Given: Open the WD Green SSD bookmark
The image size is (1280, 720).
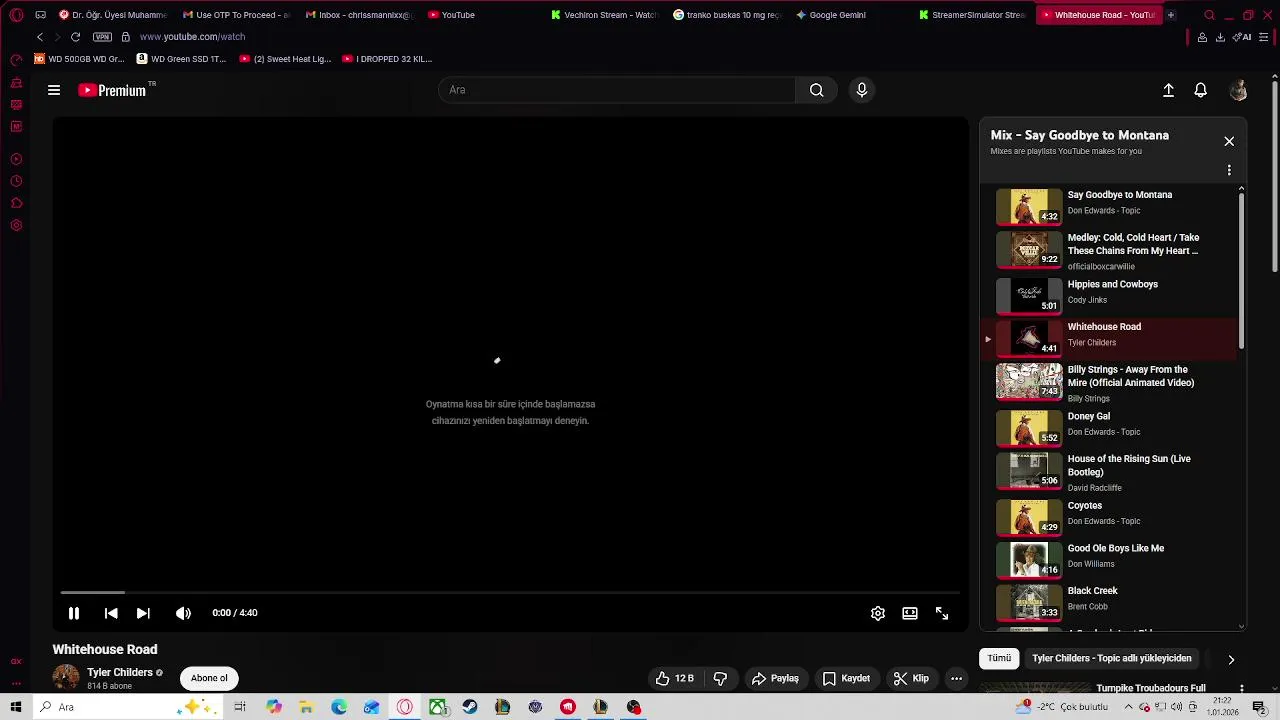Looking at the screenshot, I should 181,59.
